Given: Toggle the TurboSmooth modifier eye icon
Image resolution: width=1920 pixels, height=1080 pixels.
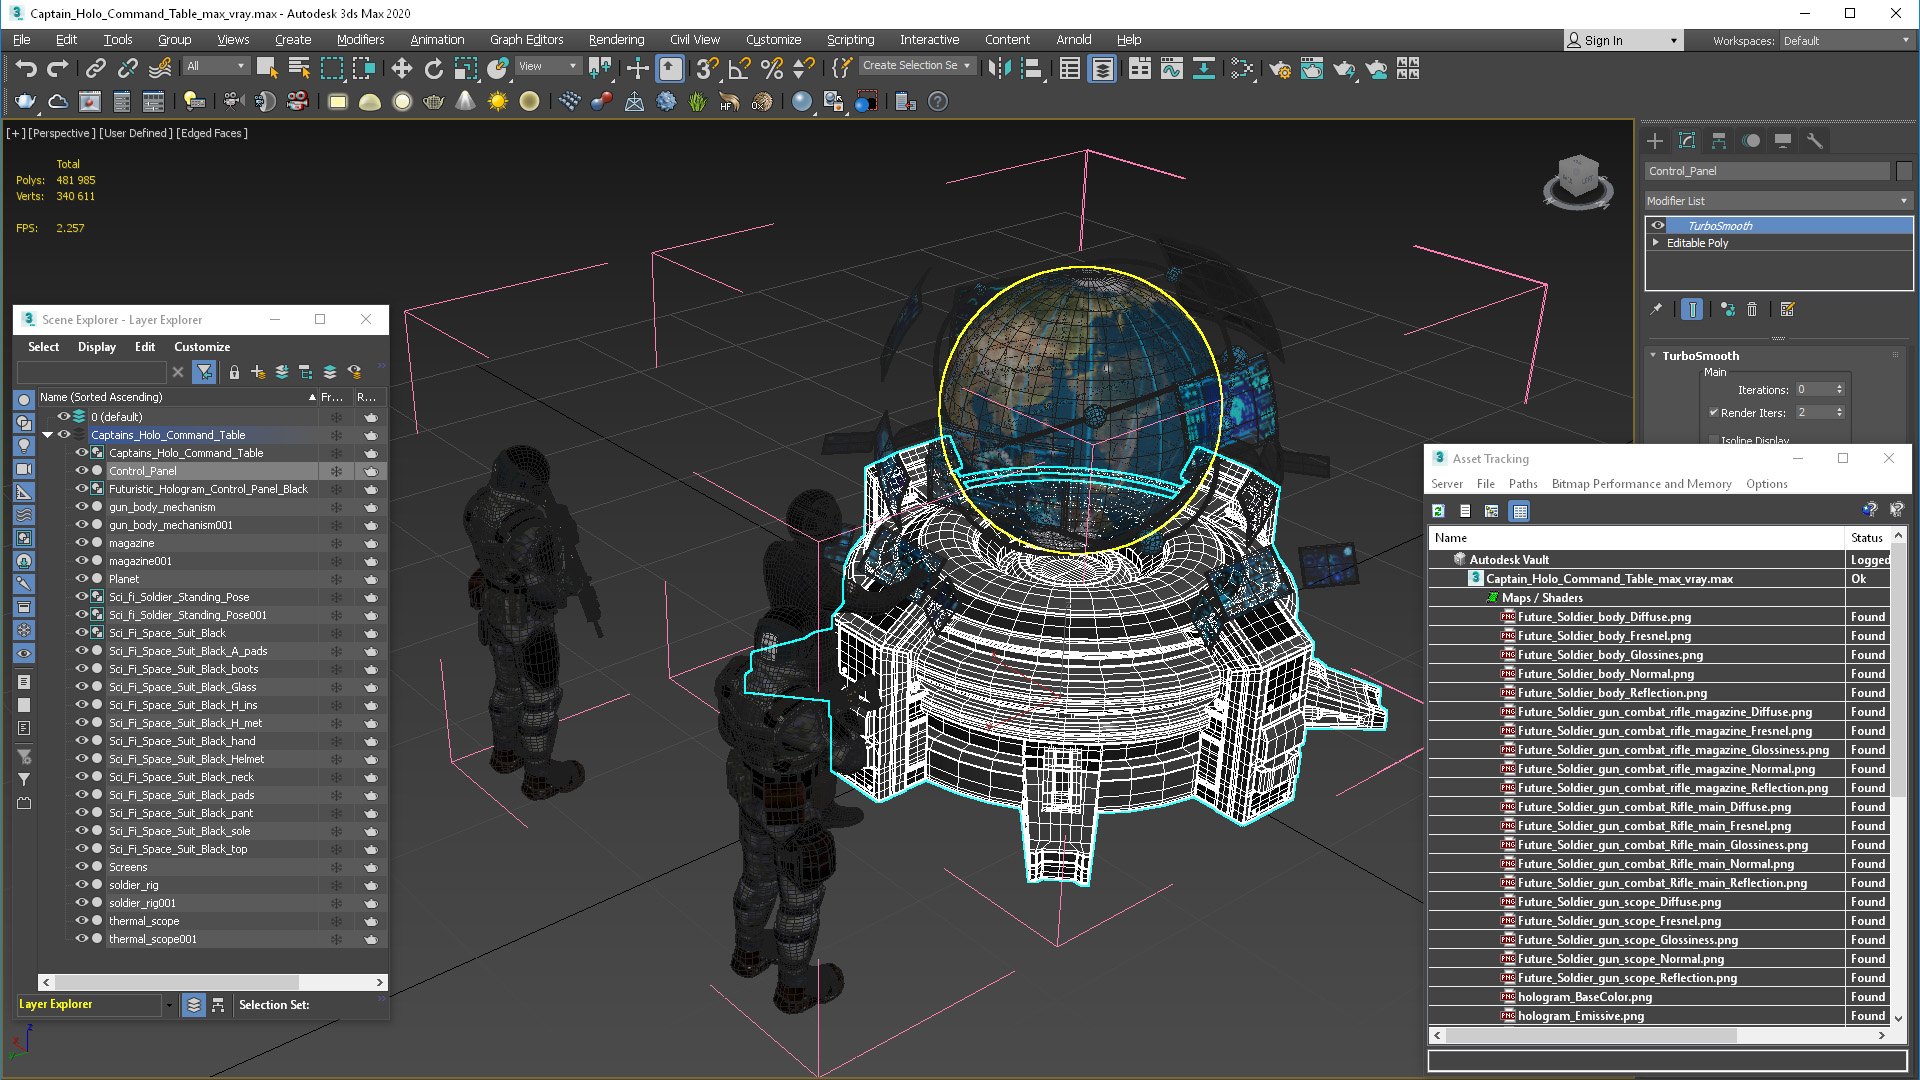Looking at the screenshot, I should tap(1658, 226).
